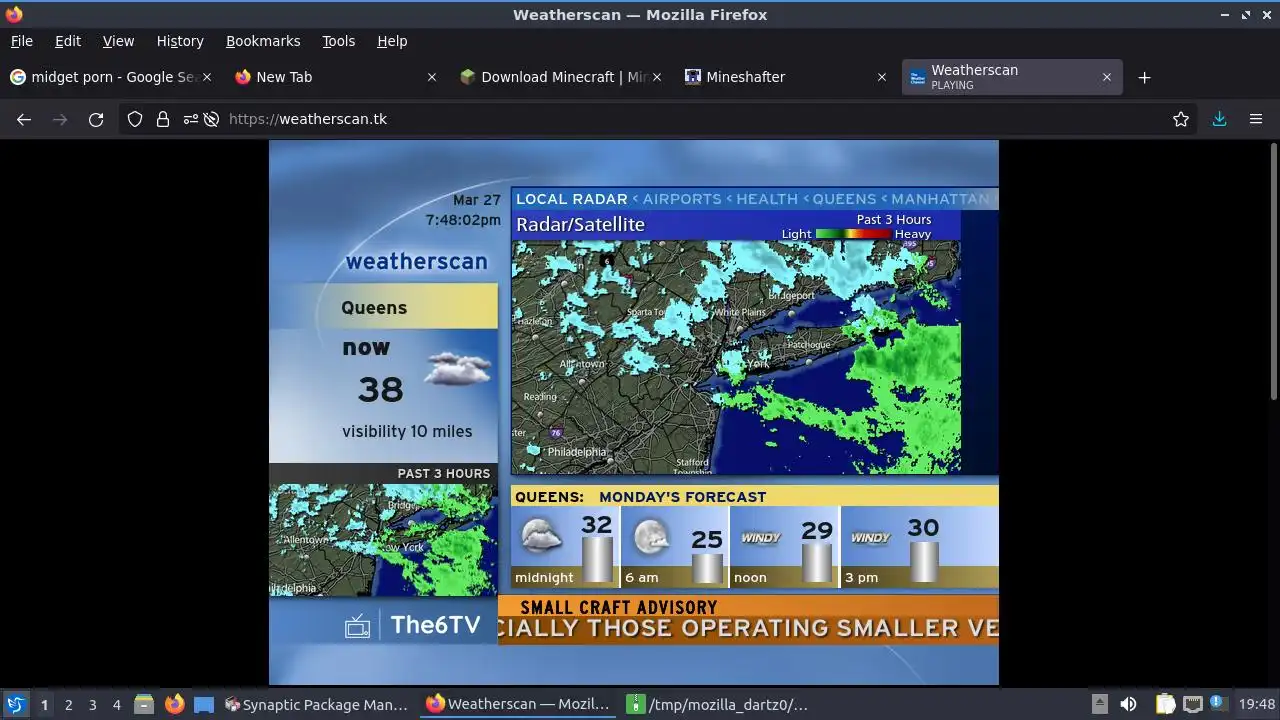The width and height of the screenshot is (1280, 720).
Task: Switch to virtual desktop 3
Action: [x=92, y=704]
